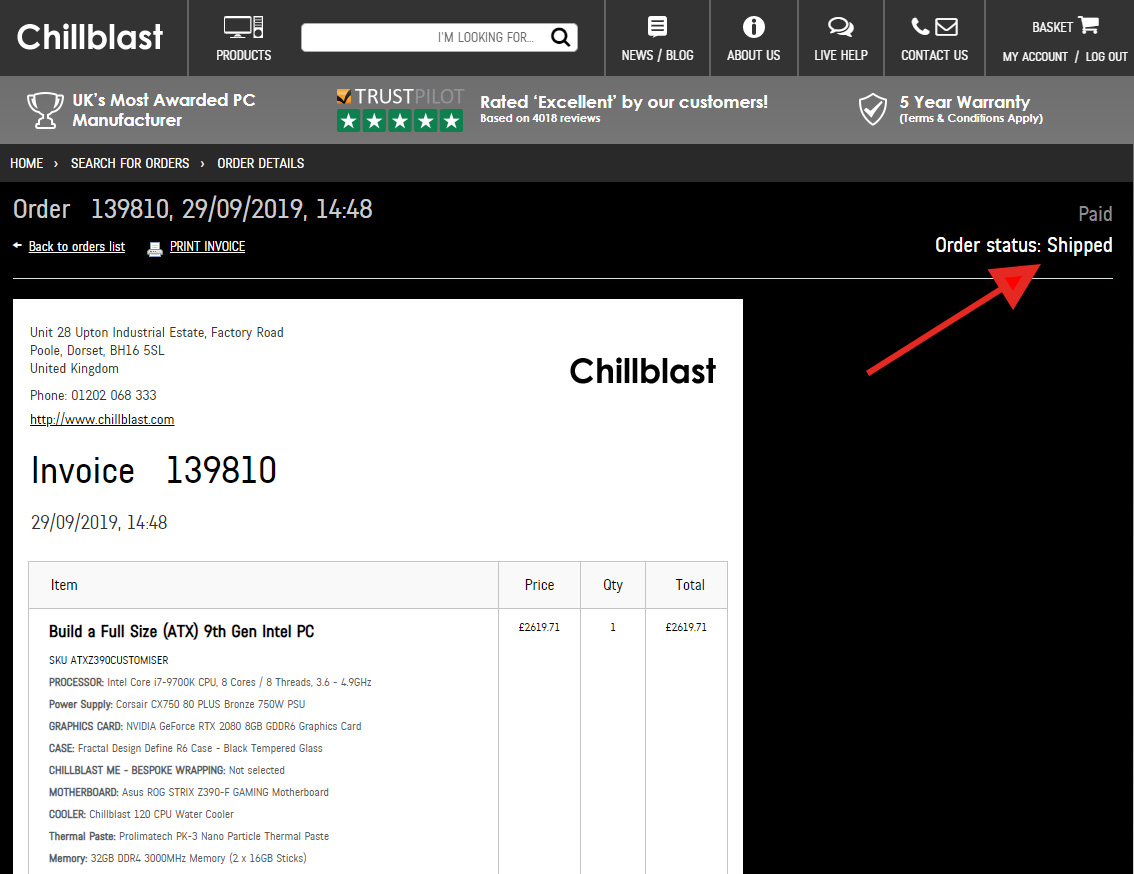Screen dimensions: 1134x874
Task: Open SEARCH FOR ORDERS breadcrumb
Action: 130,164
